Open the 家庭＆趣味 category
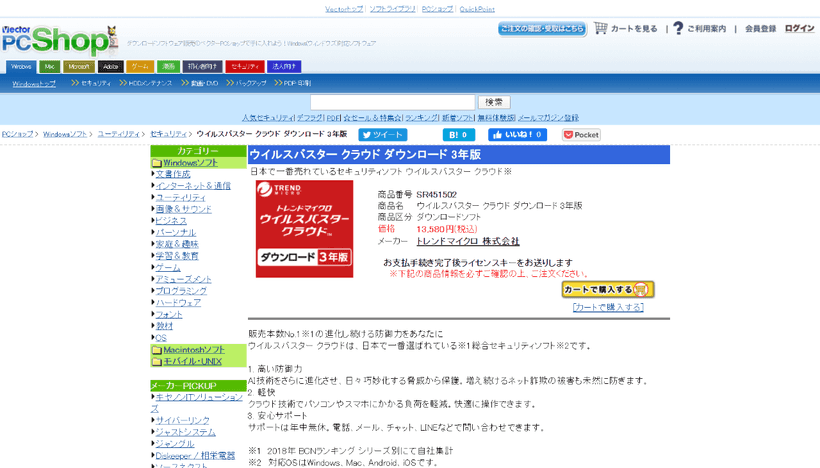Image resolution: width=820 pixels, height=468 pixels. pos(177,244)
